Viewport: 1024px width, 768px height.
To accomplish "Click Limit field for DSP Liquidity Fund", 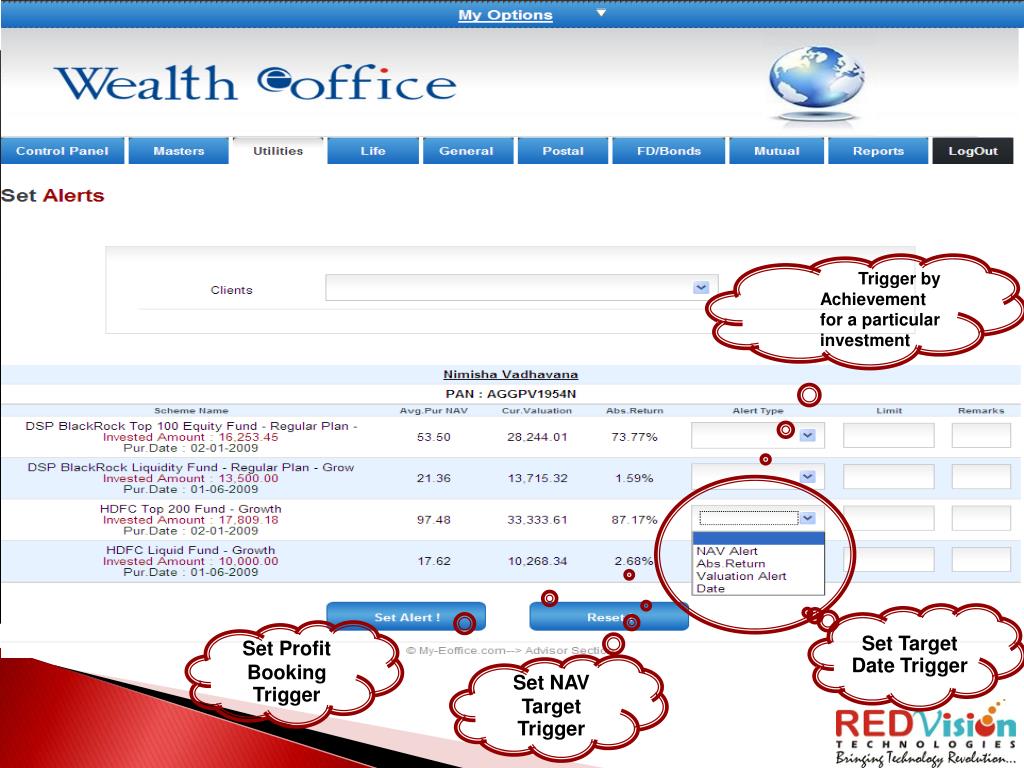I will (889, 477).
